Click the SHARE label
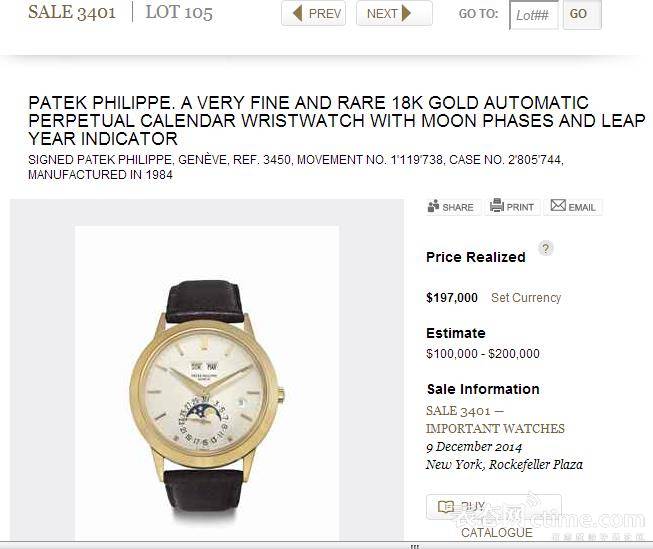The height and width of the screenshot is (549, 653). (x=458, y=207)
